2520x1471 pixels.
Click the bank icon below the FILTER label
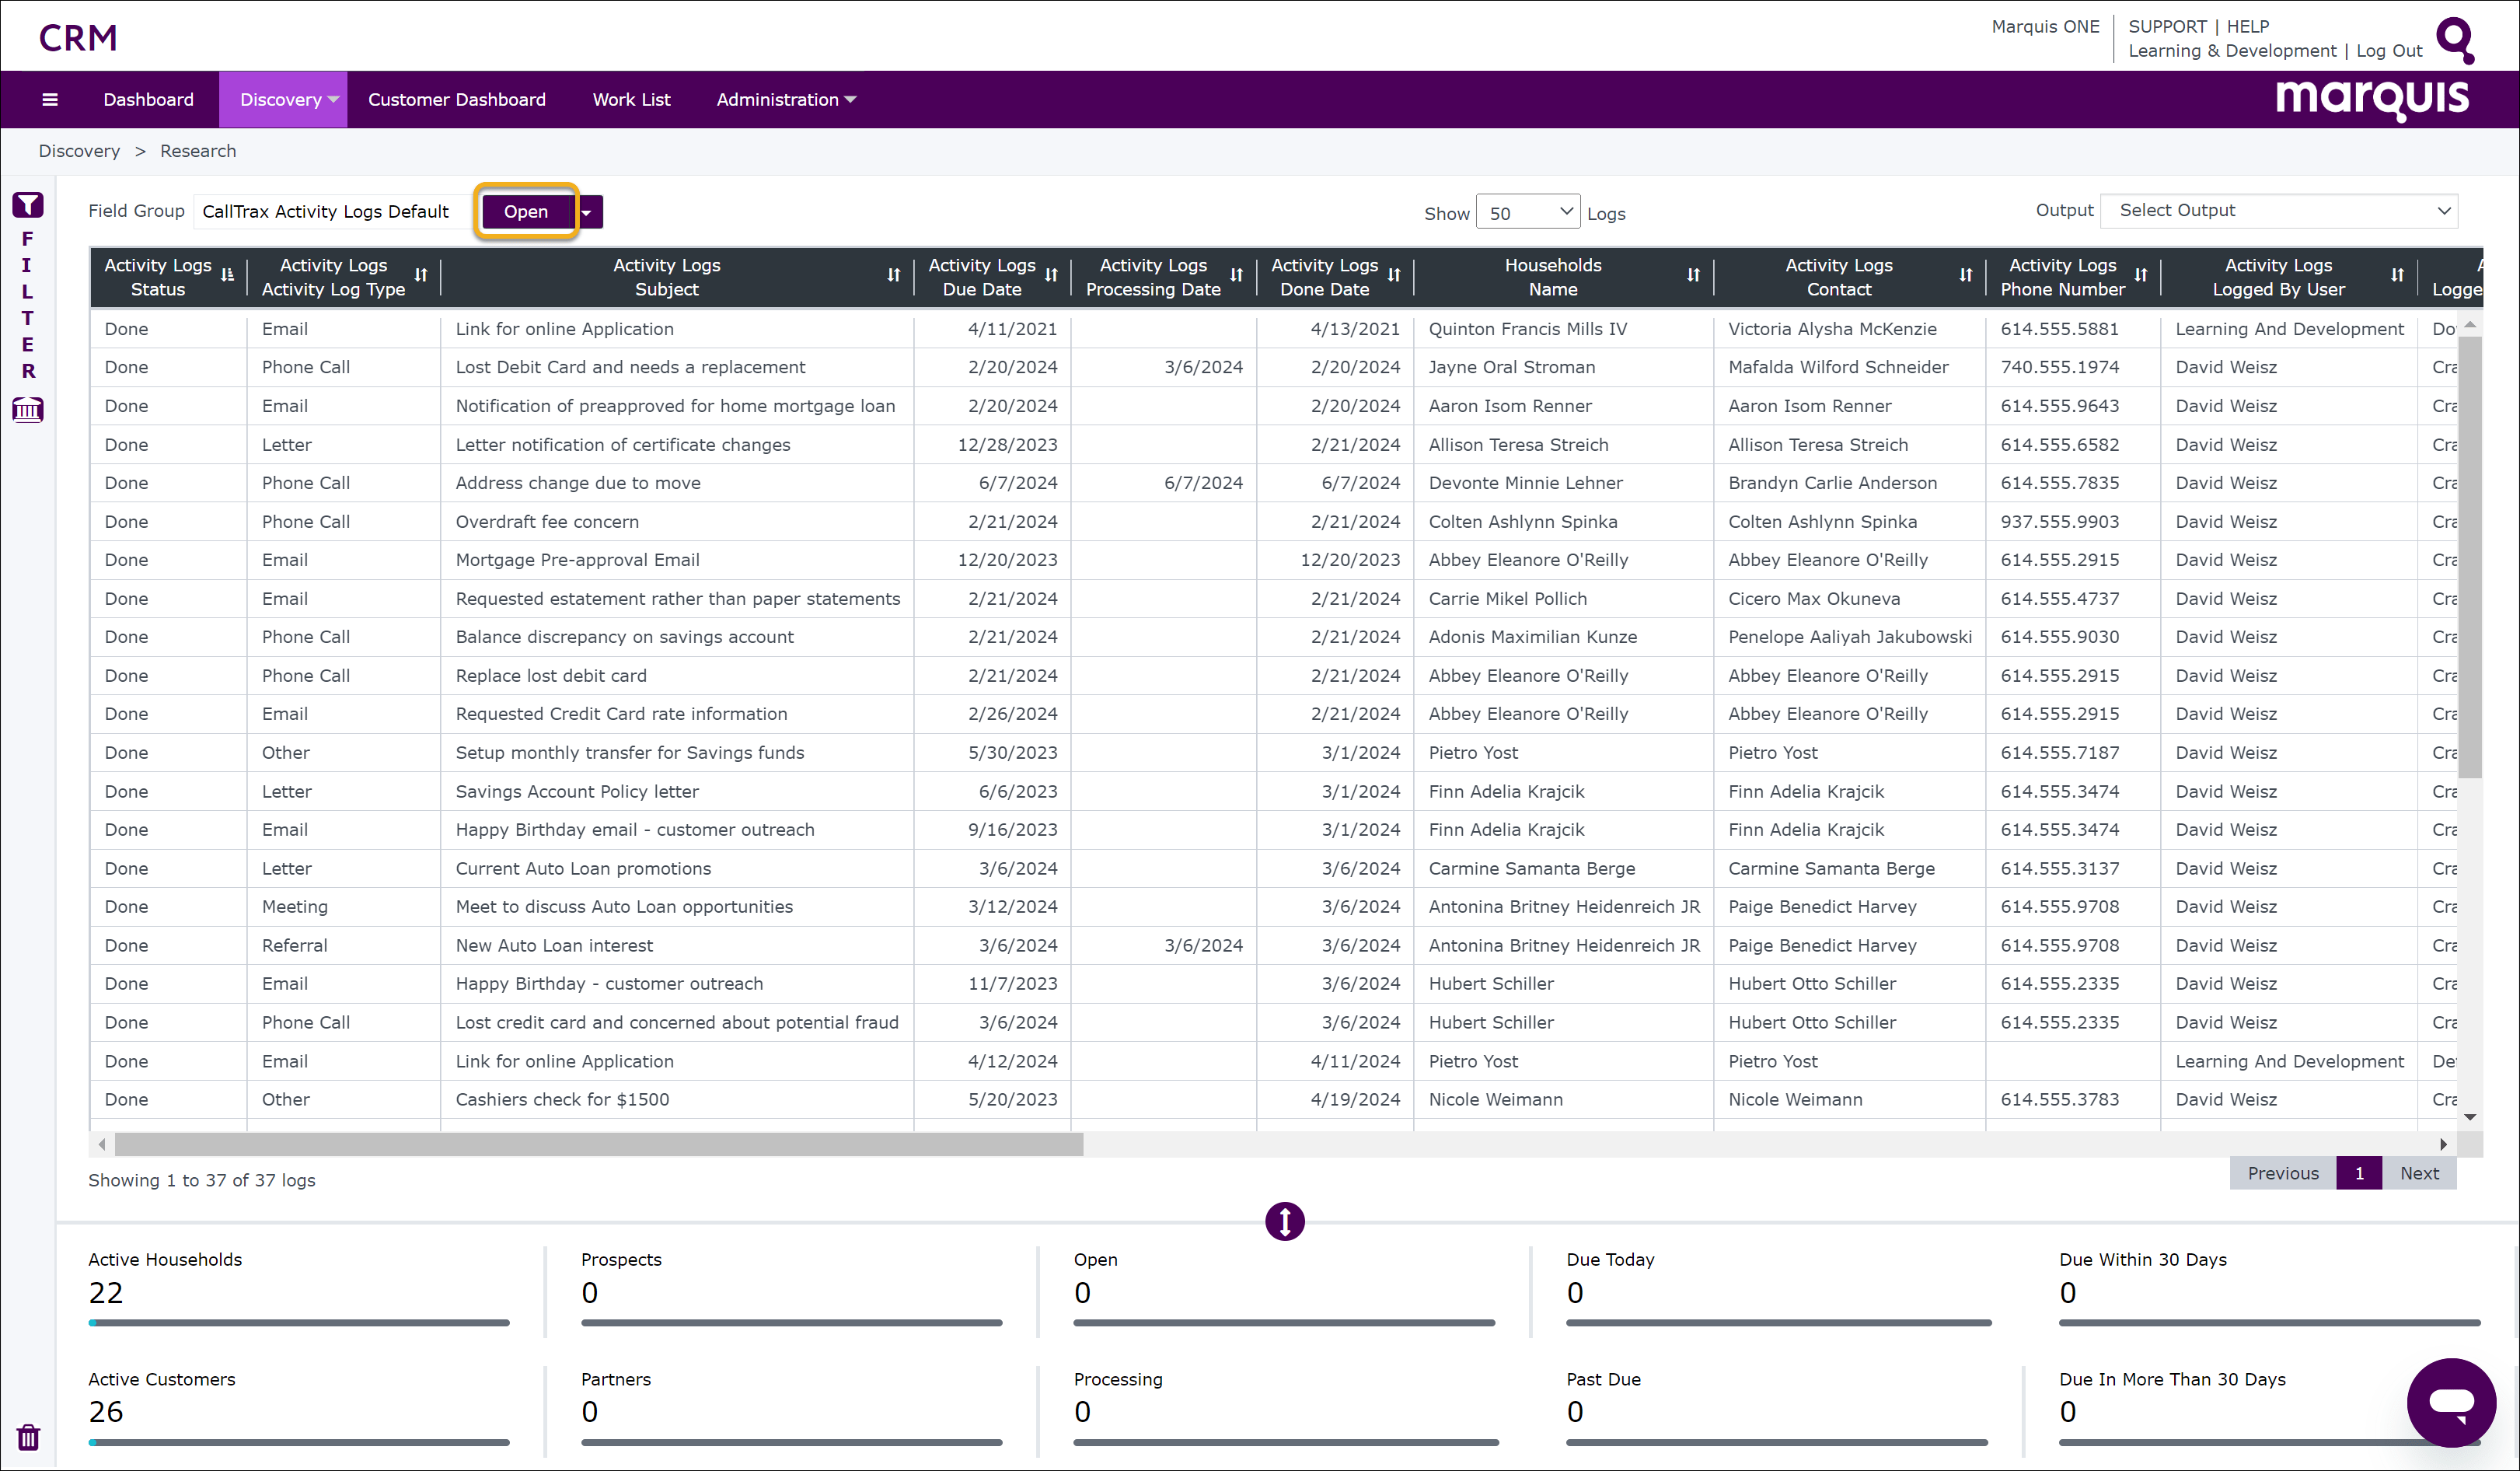coord(28,410)
